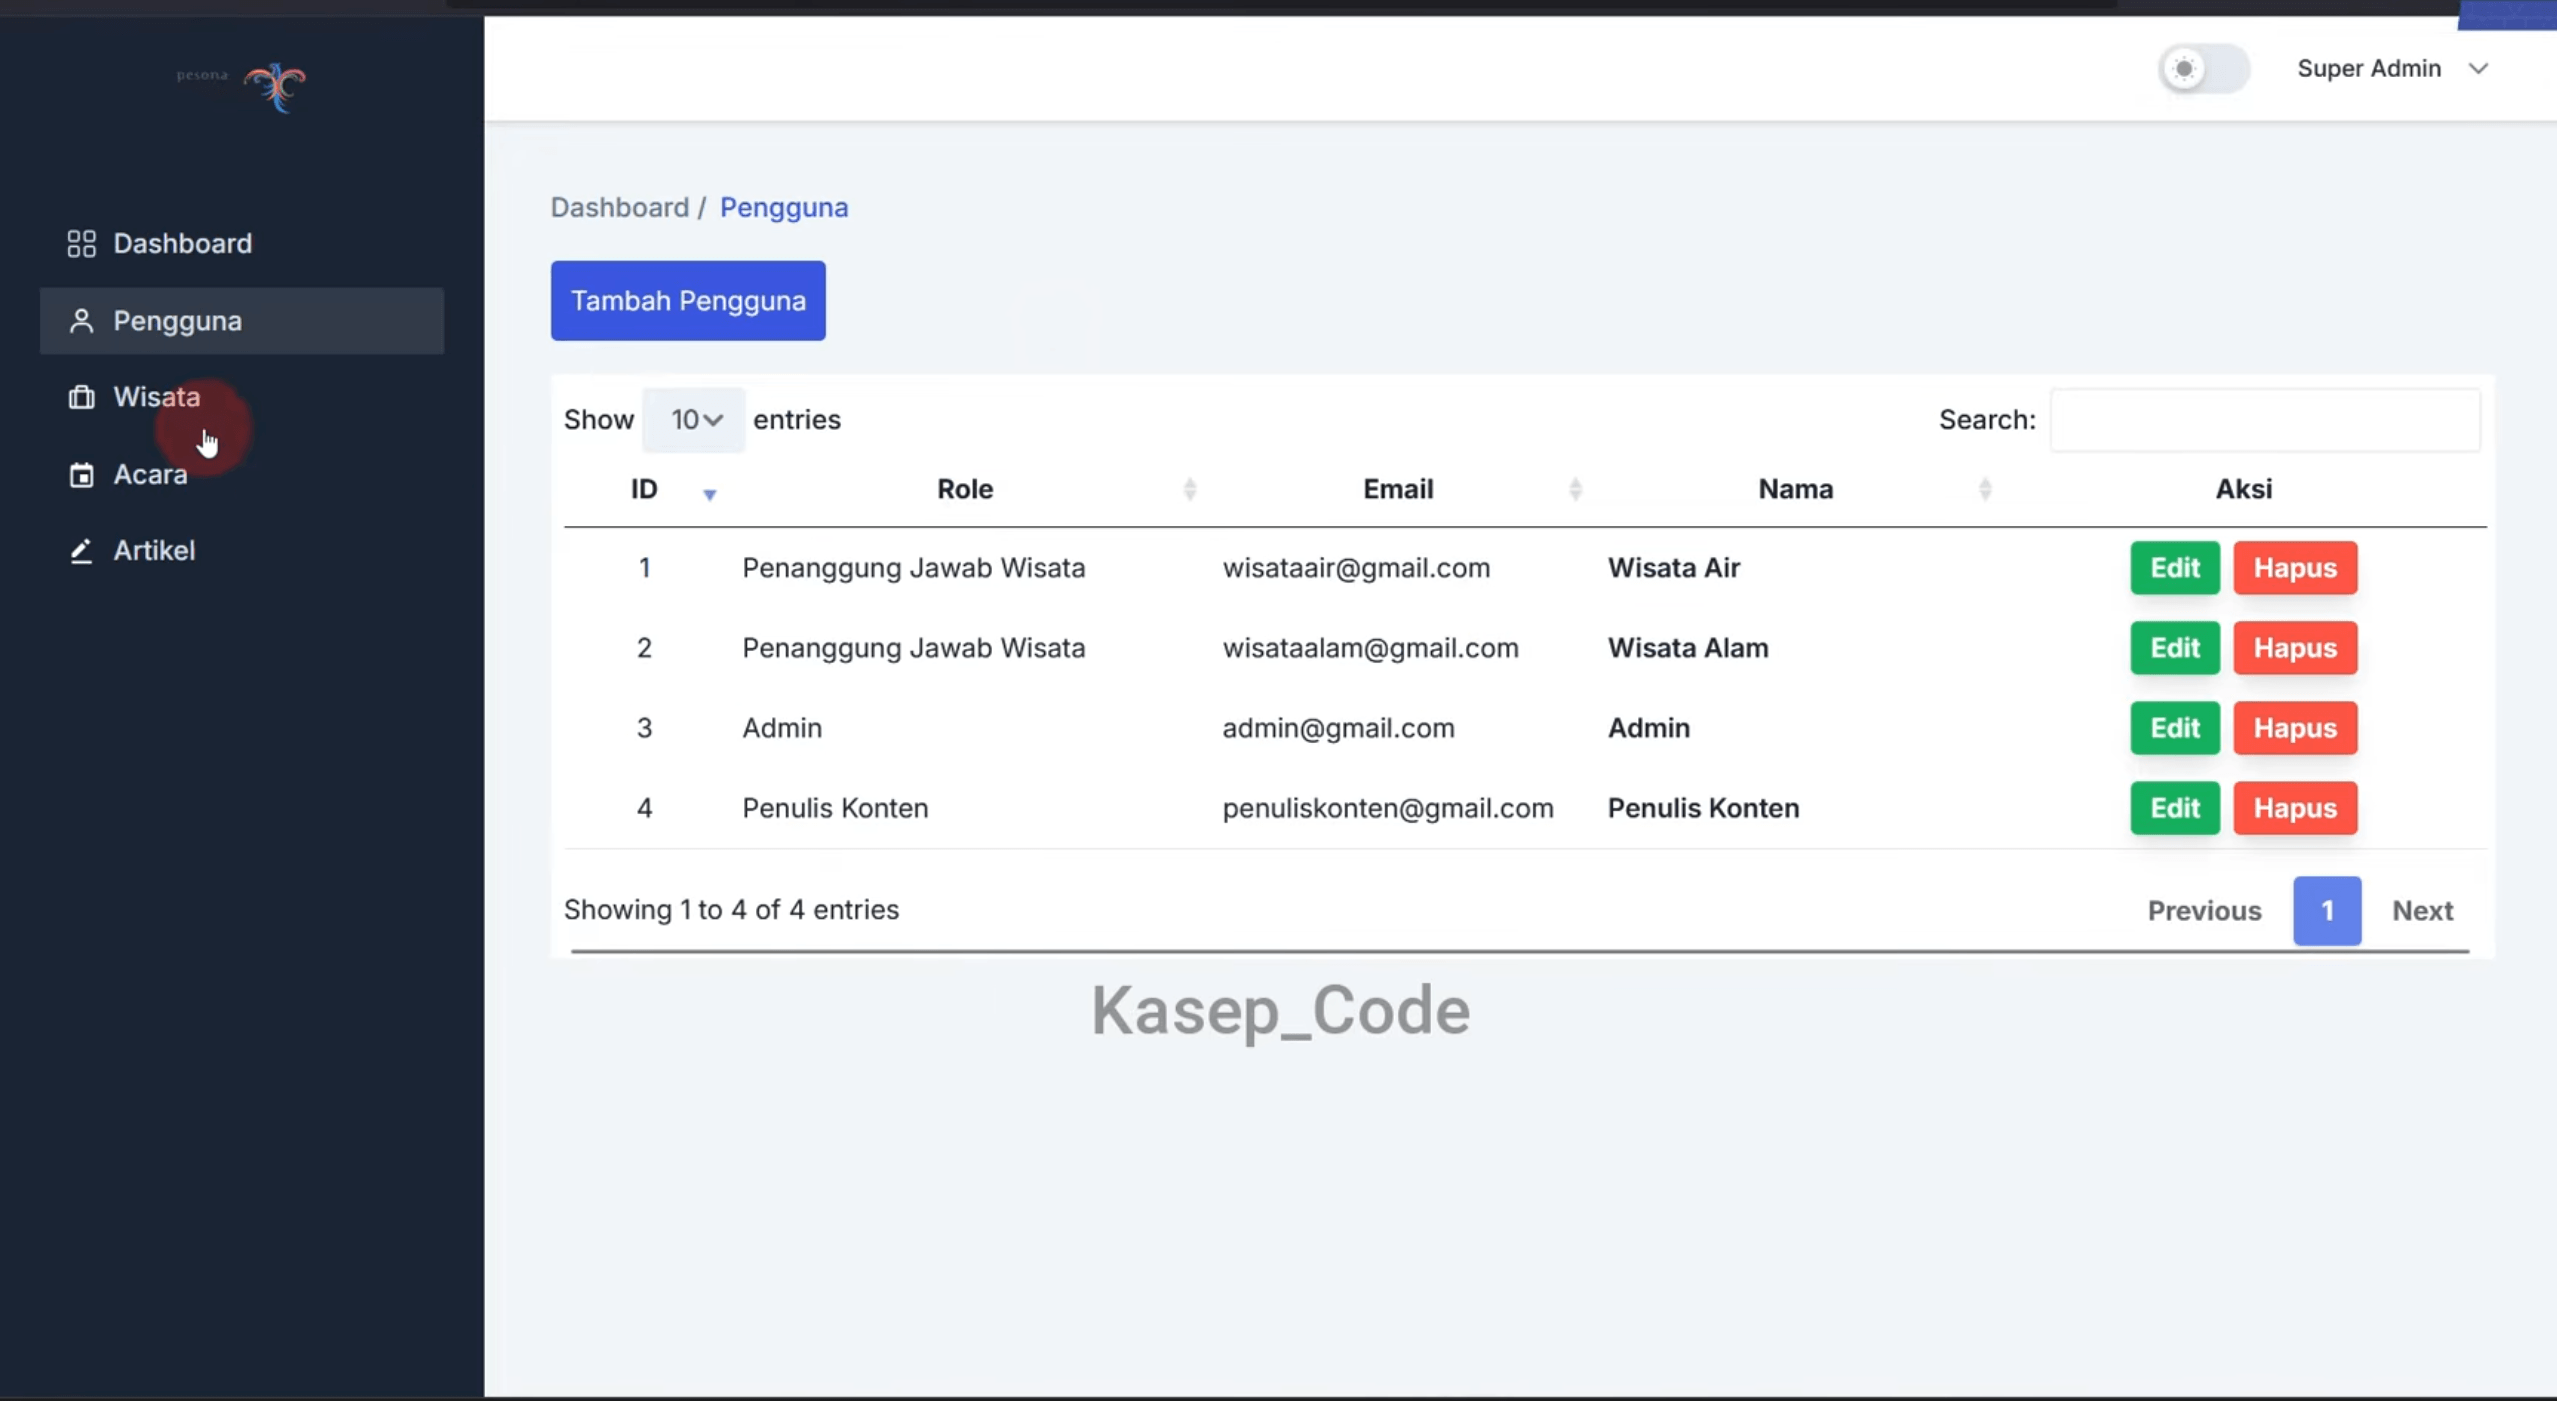Click Hapus for Wisata Alam user
Viewport: 2557px width, 1401px height.
(x=2295, y=648)
